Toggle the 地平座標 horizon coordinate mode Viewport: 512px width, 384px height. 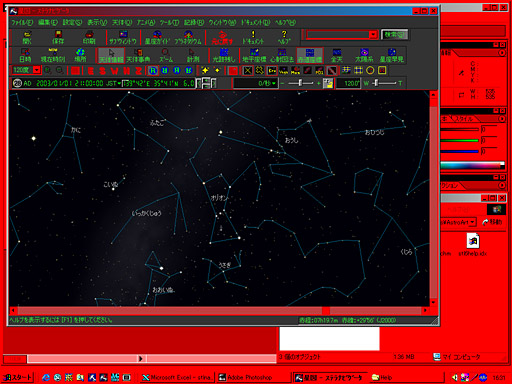point(254,55)
